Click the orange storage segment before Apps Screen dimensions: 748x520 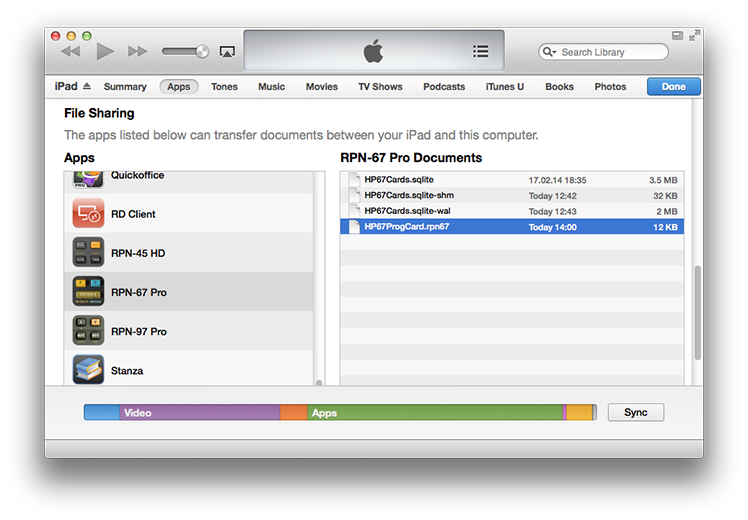[293, 412]
